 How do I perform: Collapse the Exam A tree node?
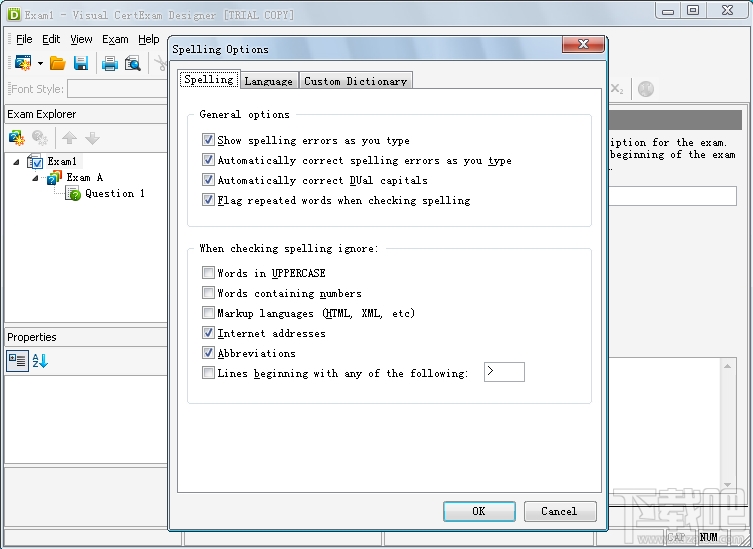click(x=35, y=178)
